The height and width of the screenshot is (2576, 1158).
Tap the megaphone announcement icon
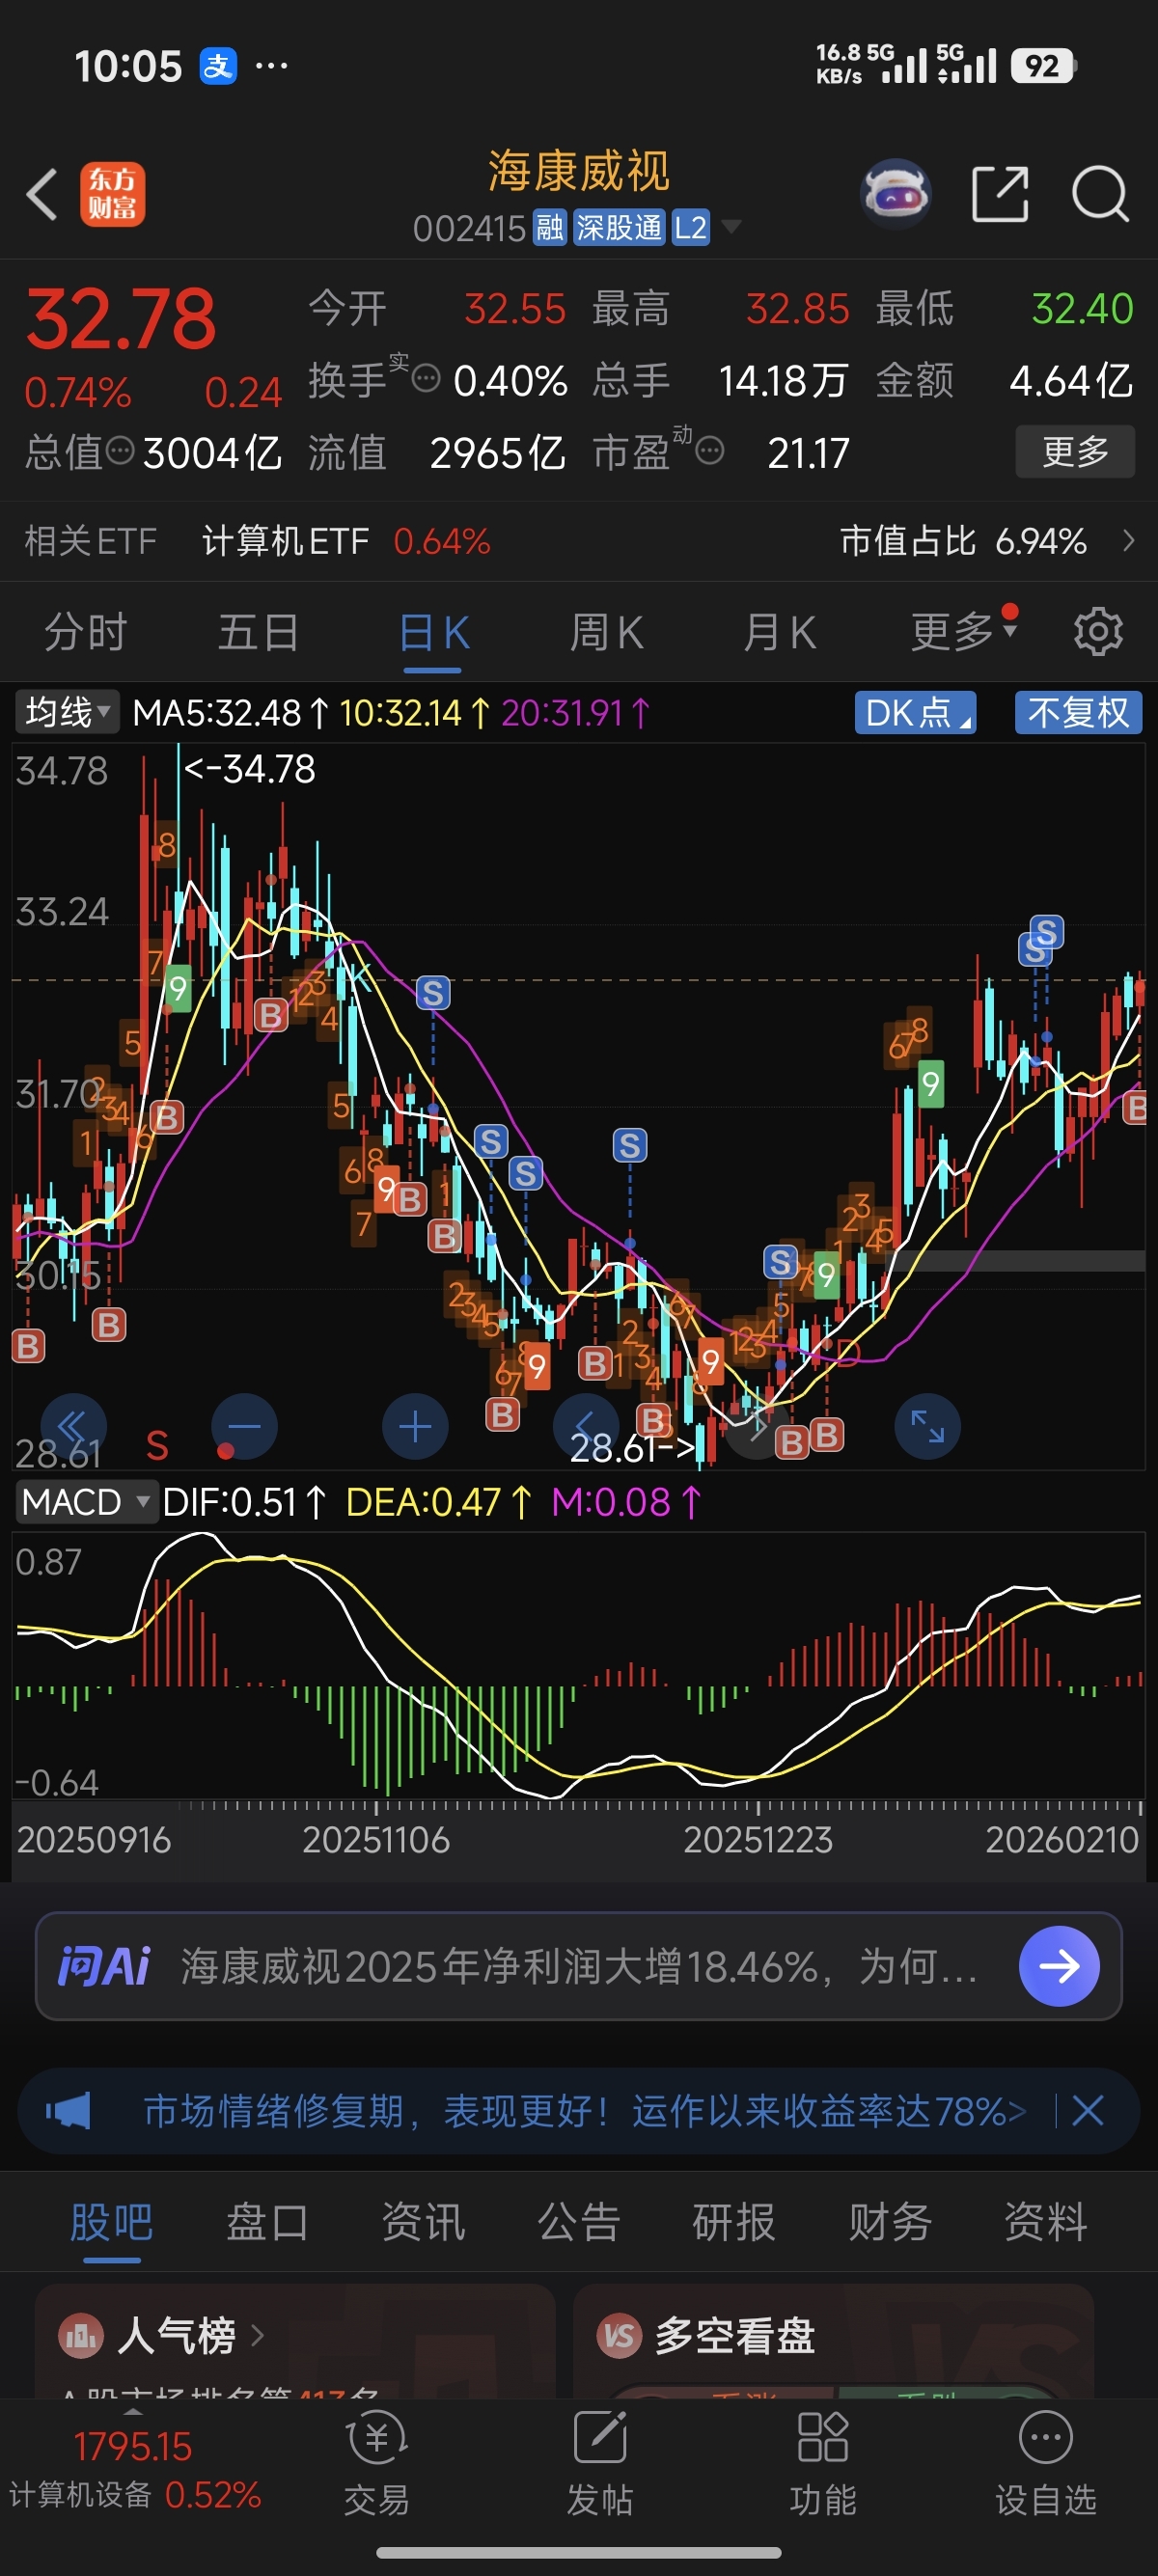(68, 2111)
